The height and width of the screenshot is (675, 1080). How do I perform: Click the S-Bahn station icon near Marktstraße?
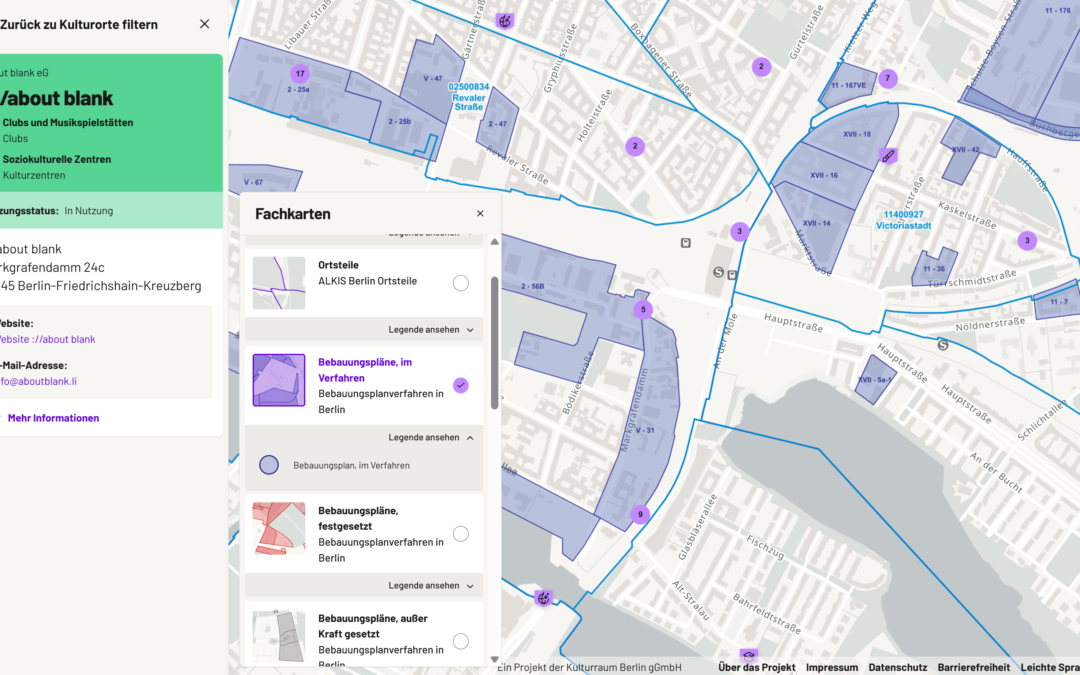[x=718, y=272]
